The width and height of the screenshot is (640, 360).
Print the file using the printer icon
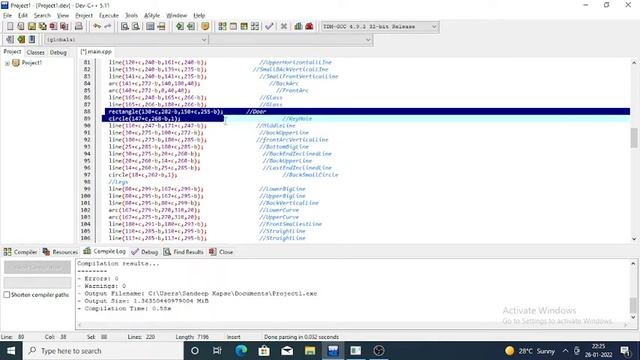[x=78, y=27]
